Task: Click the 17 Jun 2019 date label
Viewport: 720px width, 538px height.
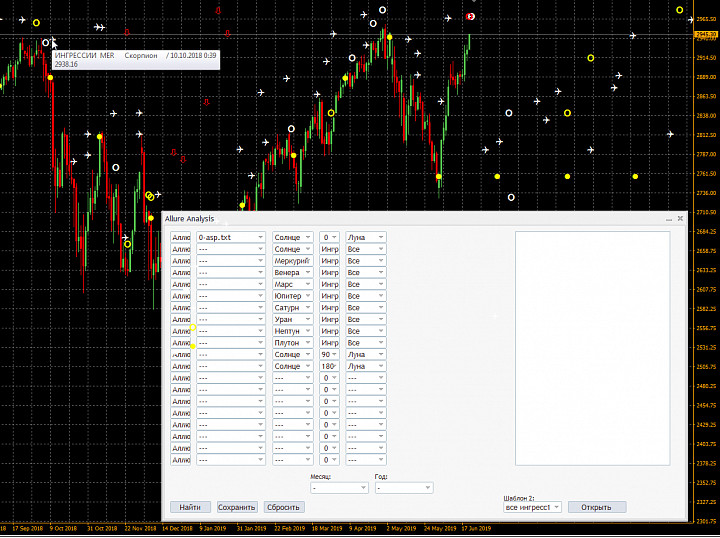Action: pyautogui.click(x=476, y=528)
